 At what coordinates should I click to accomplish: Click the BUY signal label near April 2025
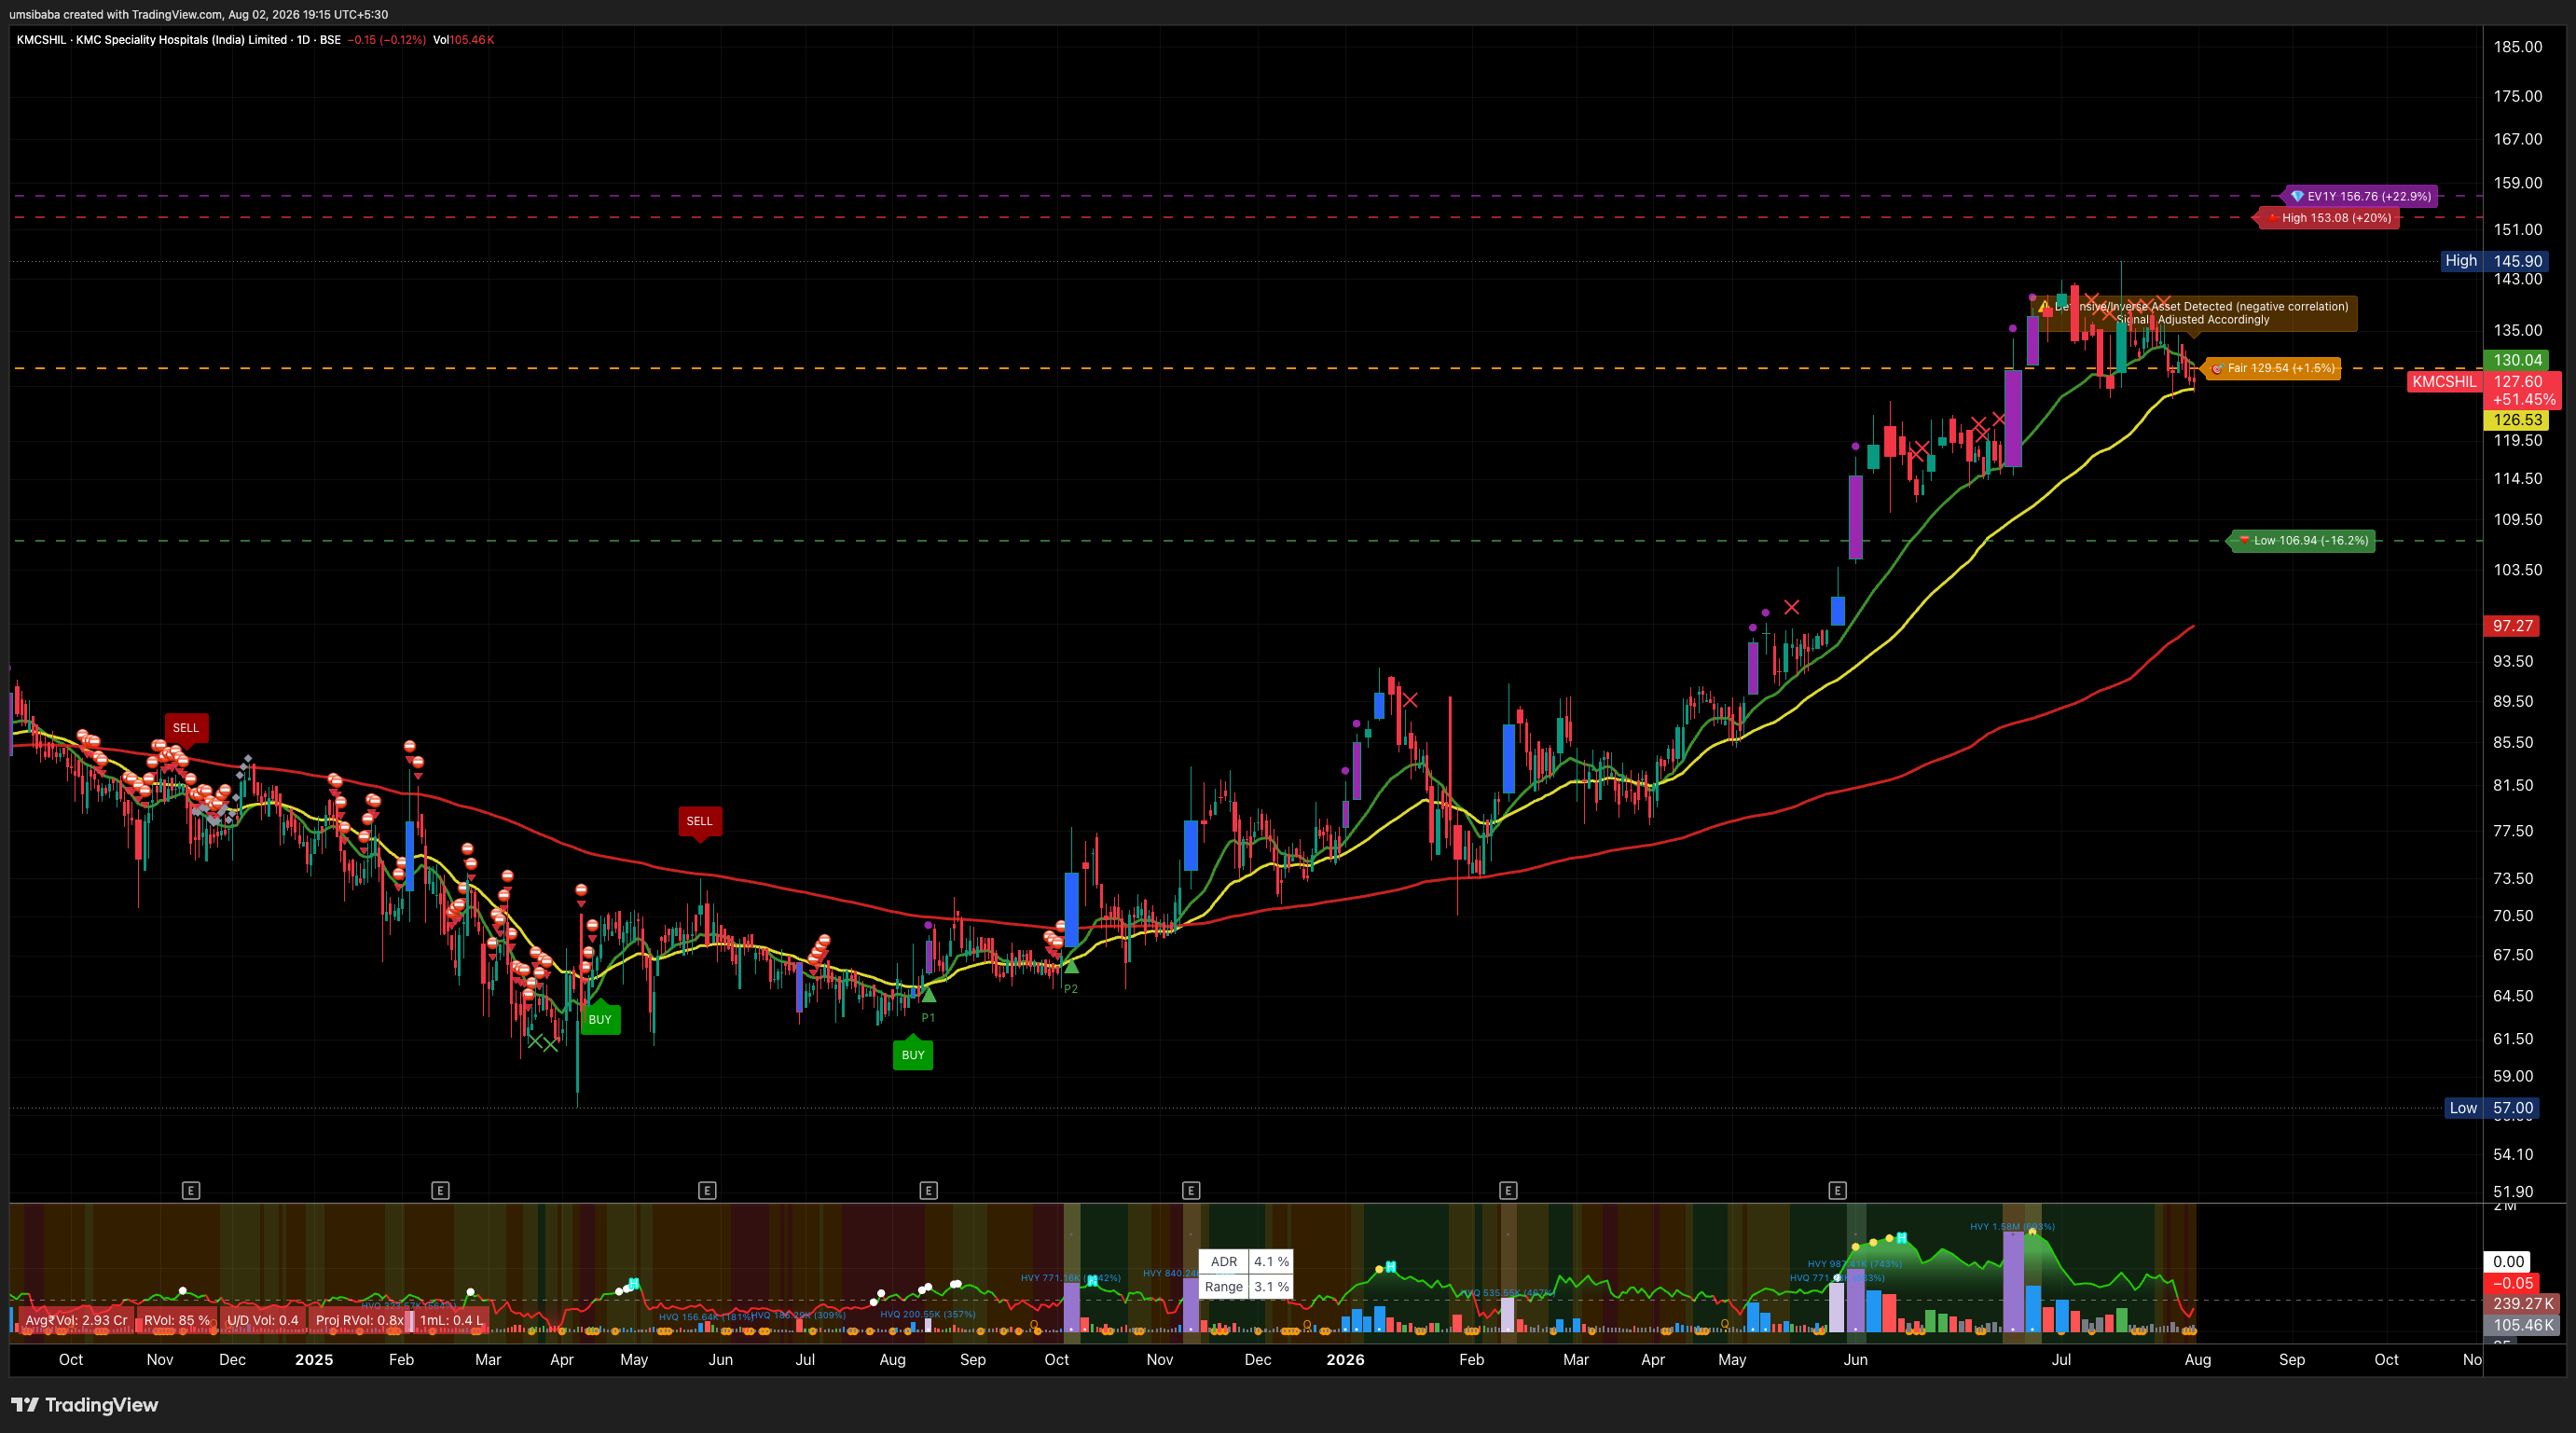(600, 1020)
